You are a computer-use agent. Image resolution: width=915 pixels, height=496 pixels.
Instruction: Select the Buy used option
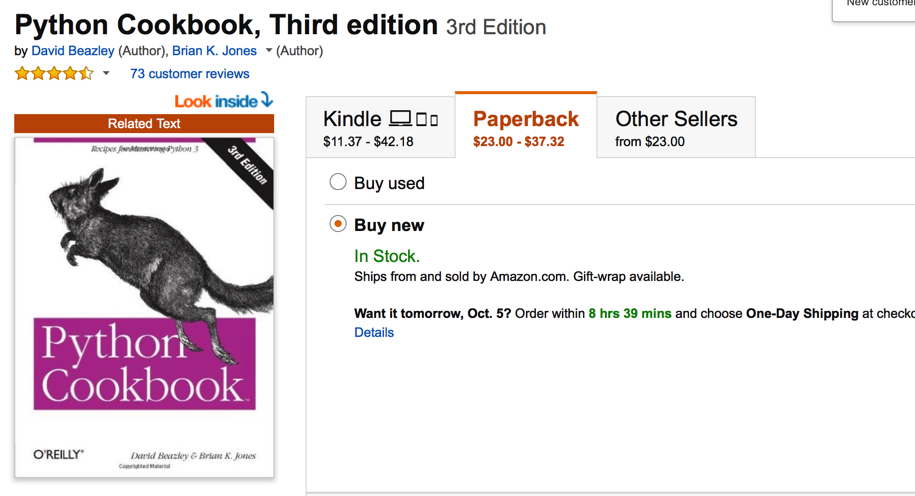[338, 182]
